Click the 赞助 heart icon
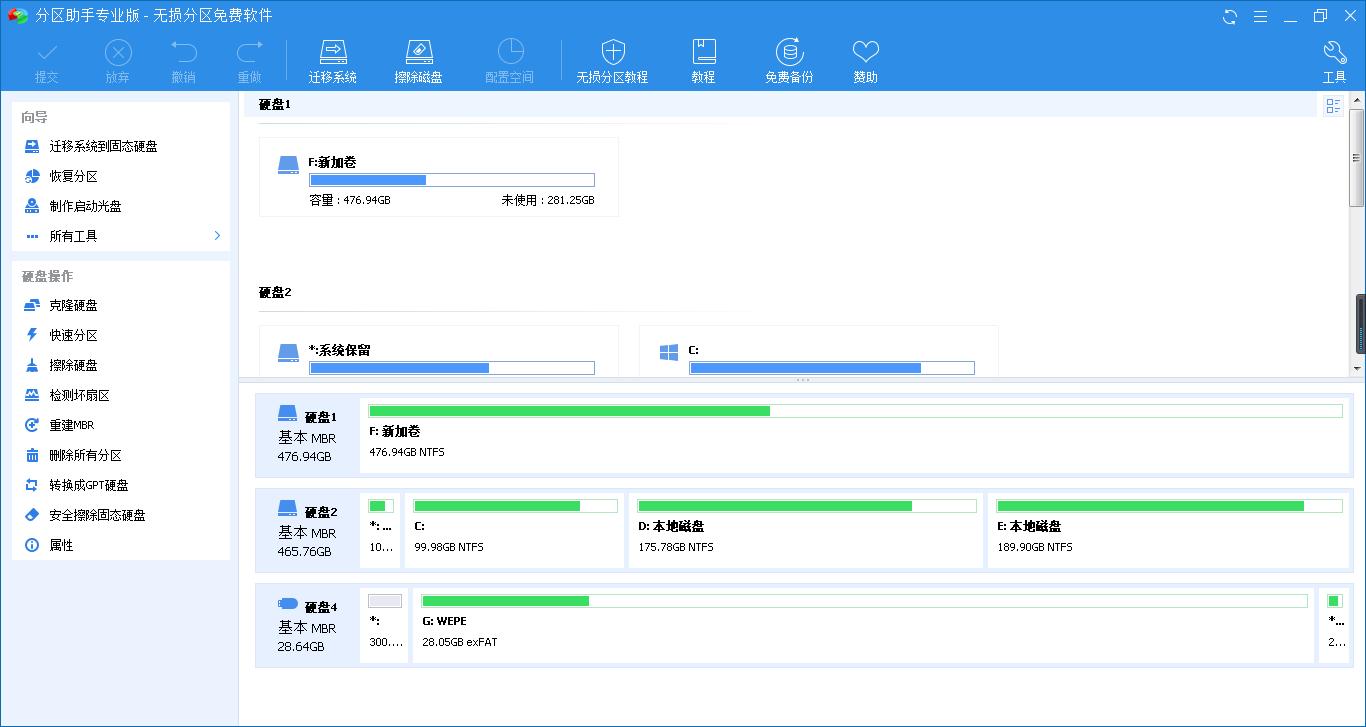Viewport: 1366px width, 727px height. pyautogui.click(x=864, y=58)
